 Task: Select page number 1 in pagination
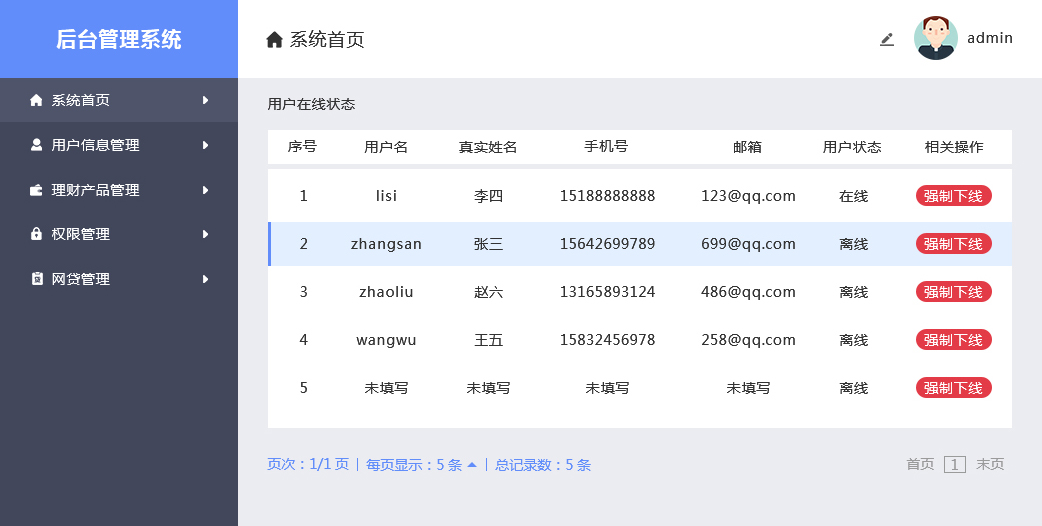click(x=955, y=464)
